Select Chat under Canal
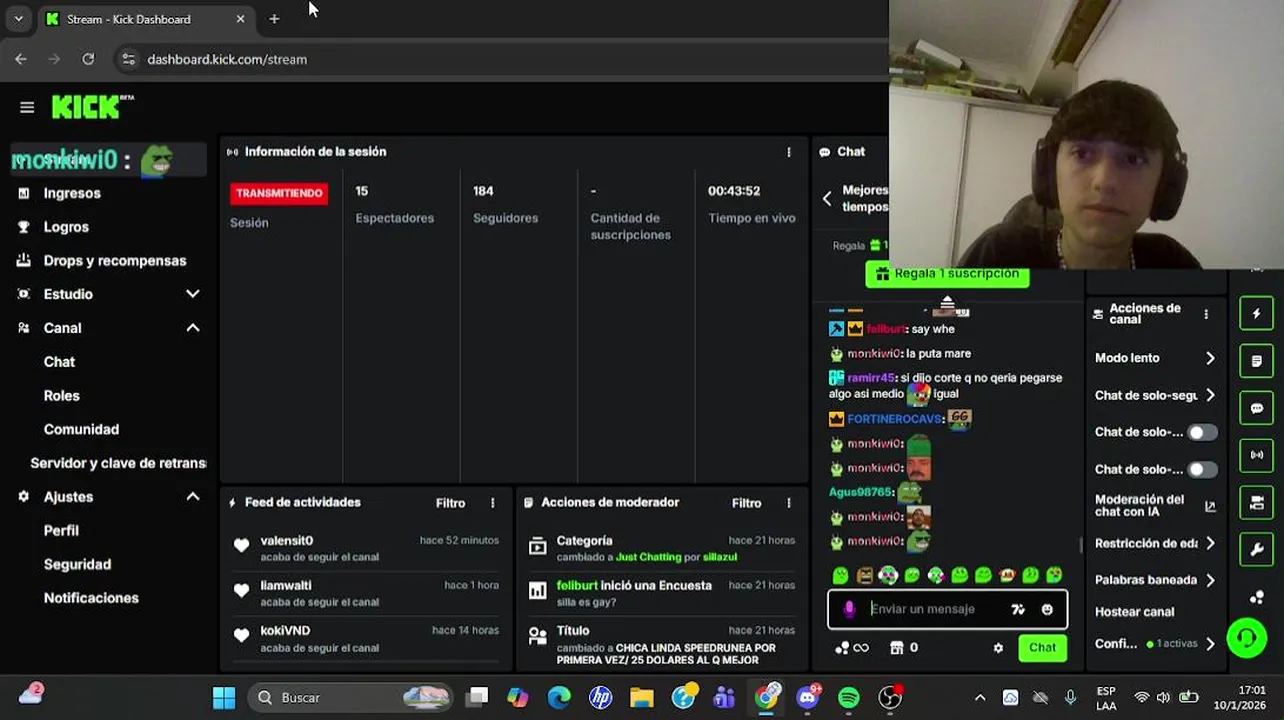 59,362
